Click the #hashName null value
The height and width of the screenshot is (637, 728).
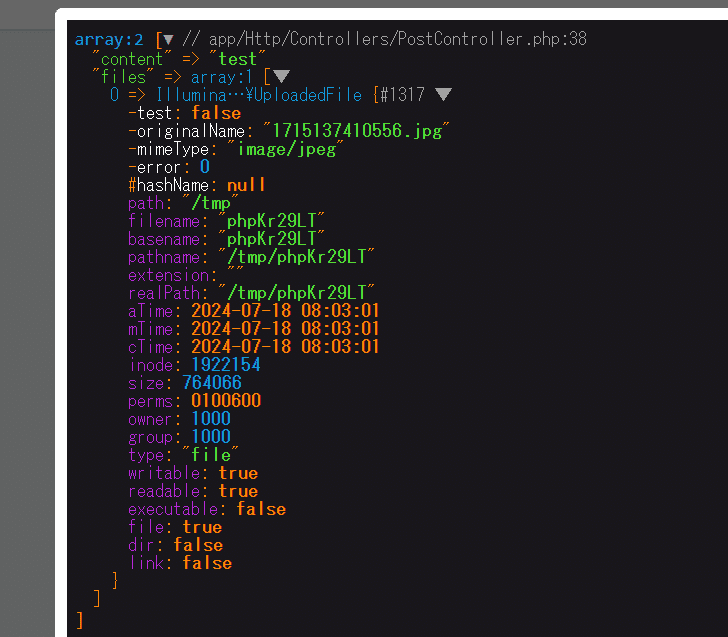(246, 185)
